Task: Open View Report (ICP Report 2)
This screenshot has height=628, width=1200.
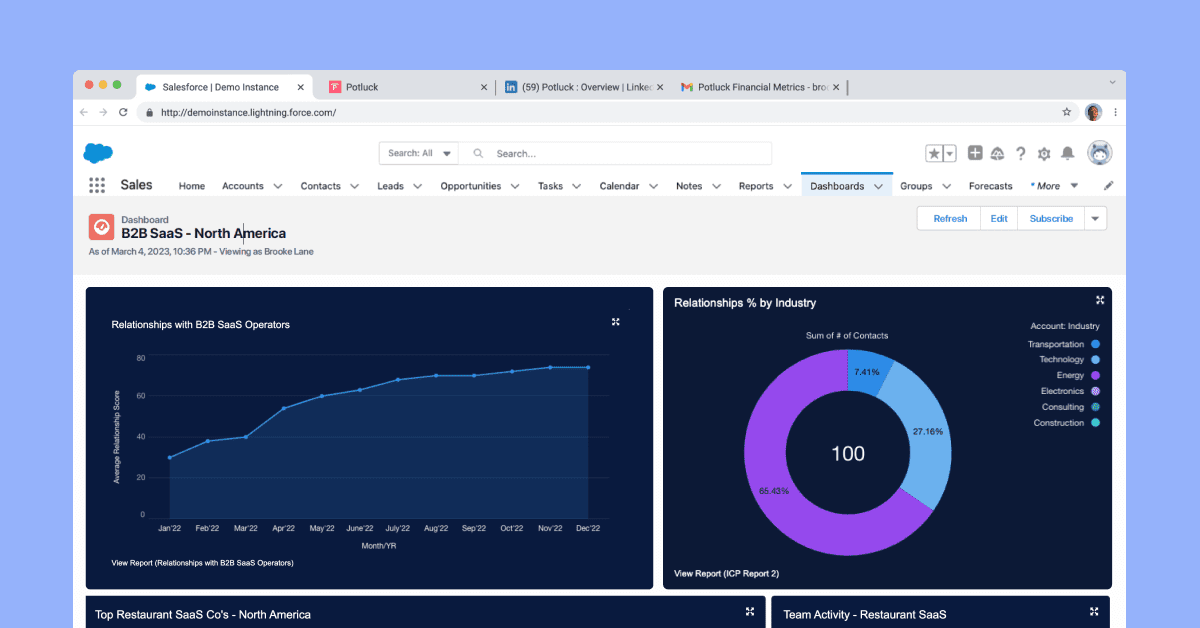Action: 726,574
